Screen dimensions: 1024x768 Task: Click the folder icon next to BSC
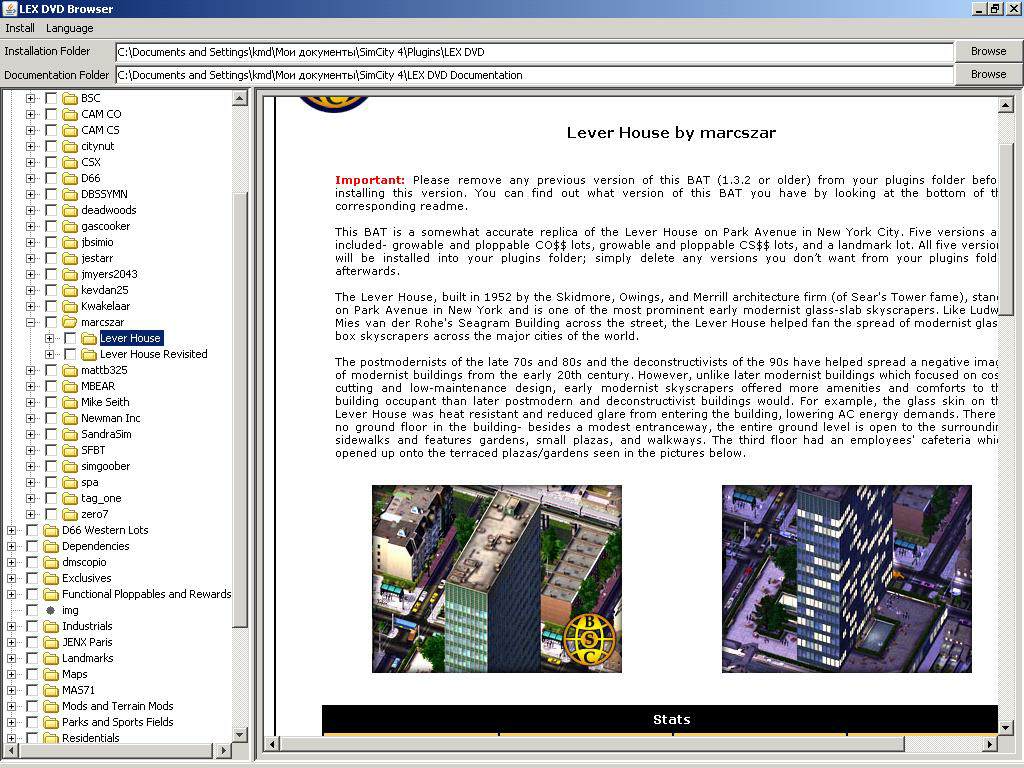70,98
